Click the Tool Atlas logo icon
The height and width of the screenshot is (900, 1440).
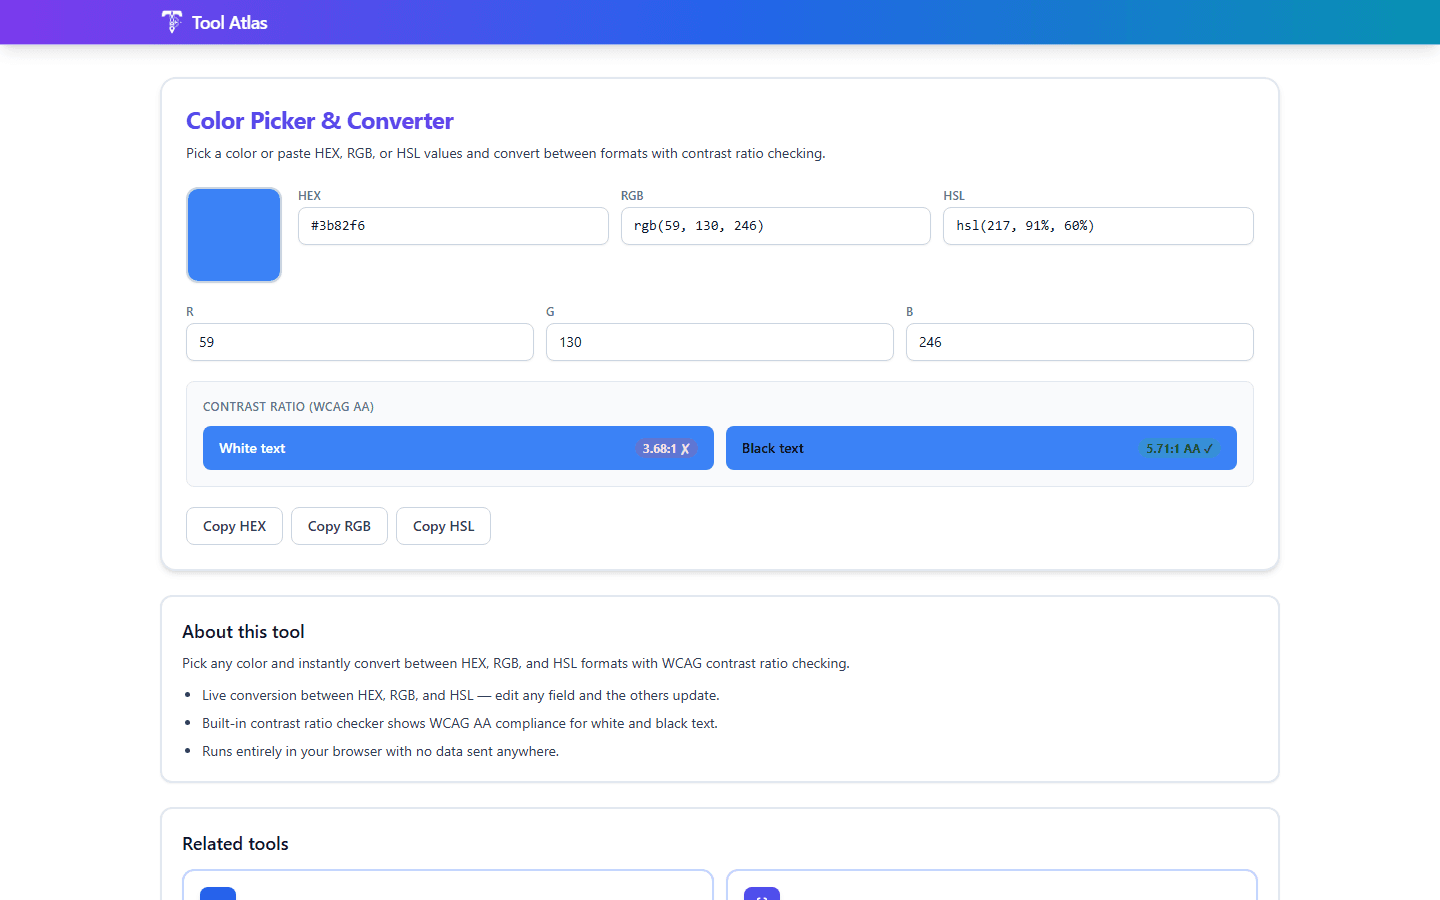pyautogui.click(x=171, y=21)
